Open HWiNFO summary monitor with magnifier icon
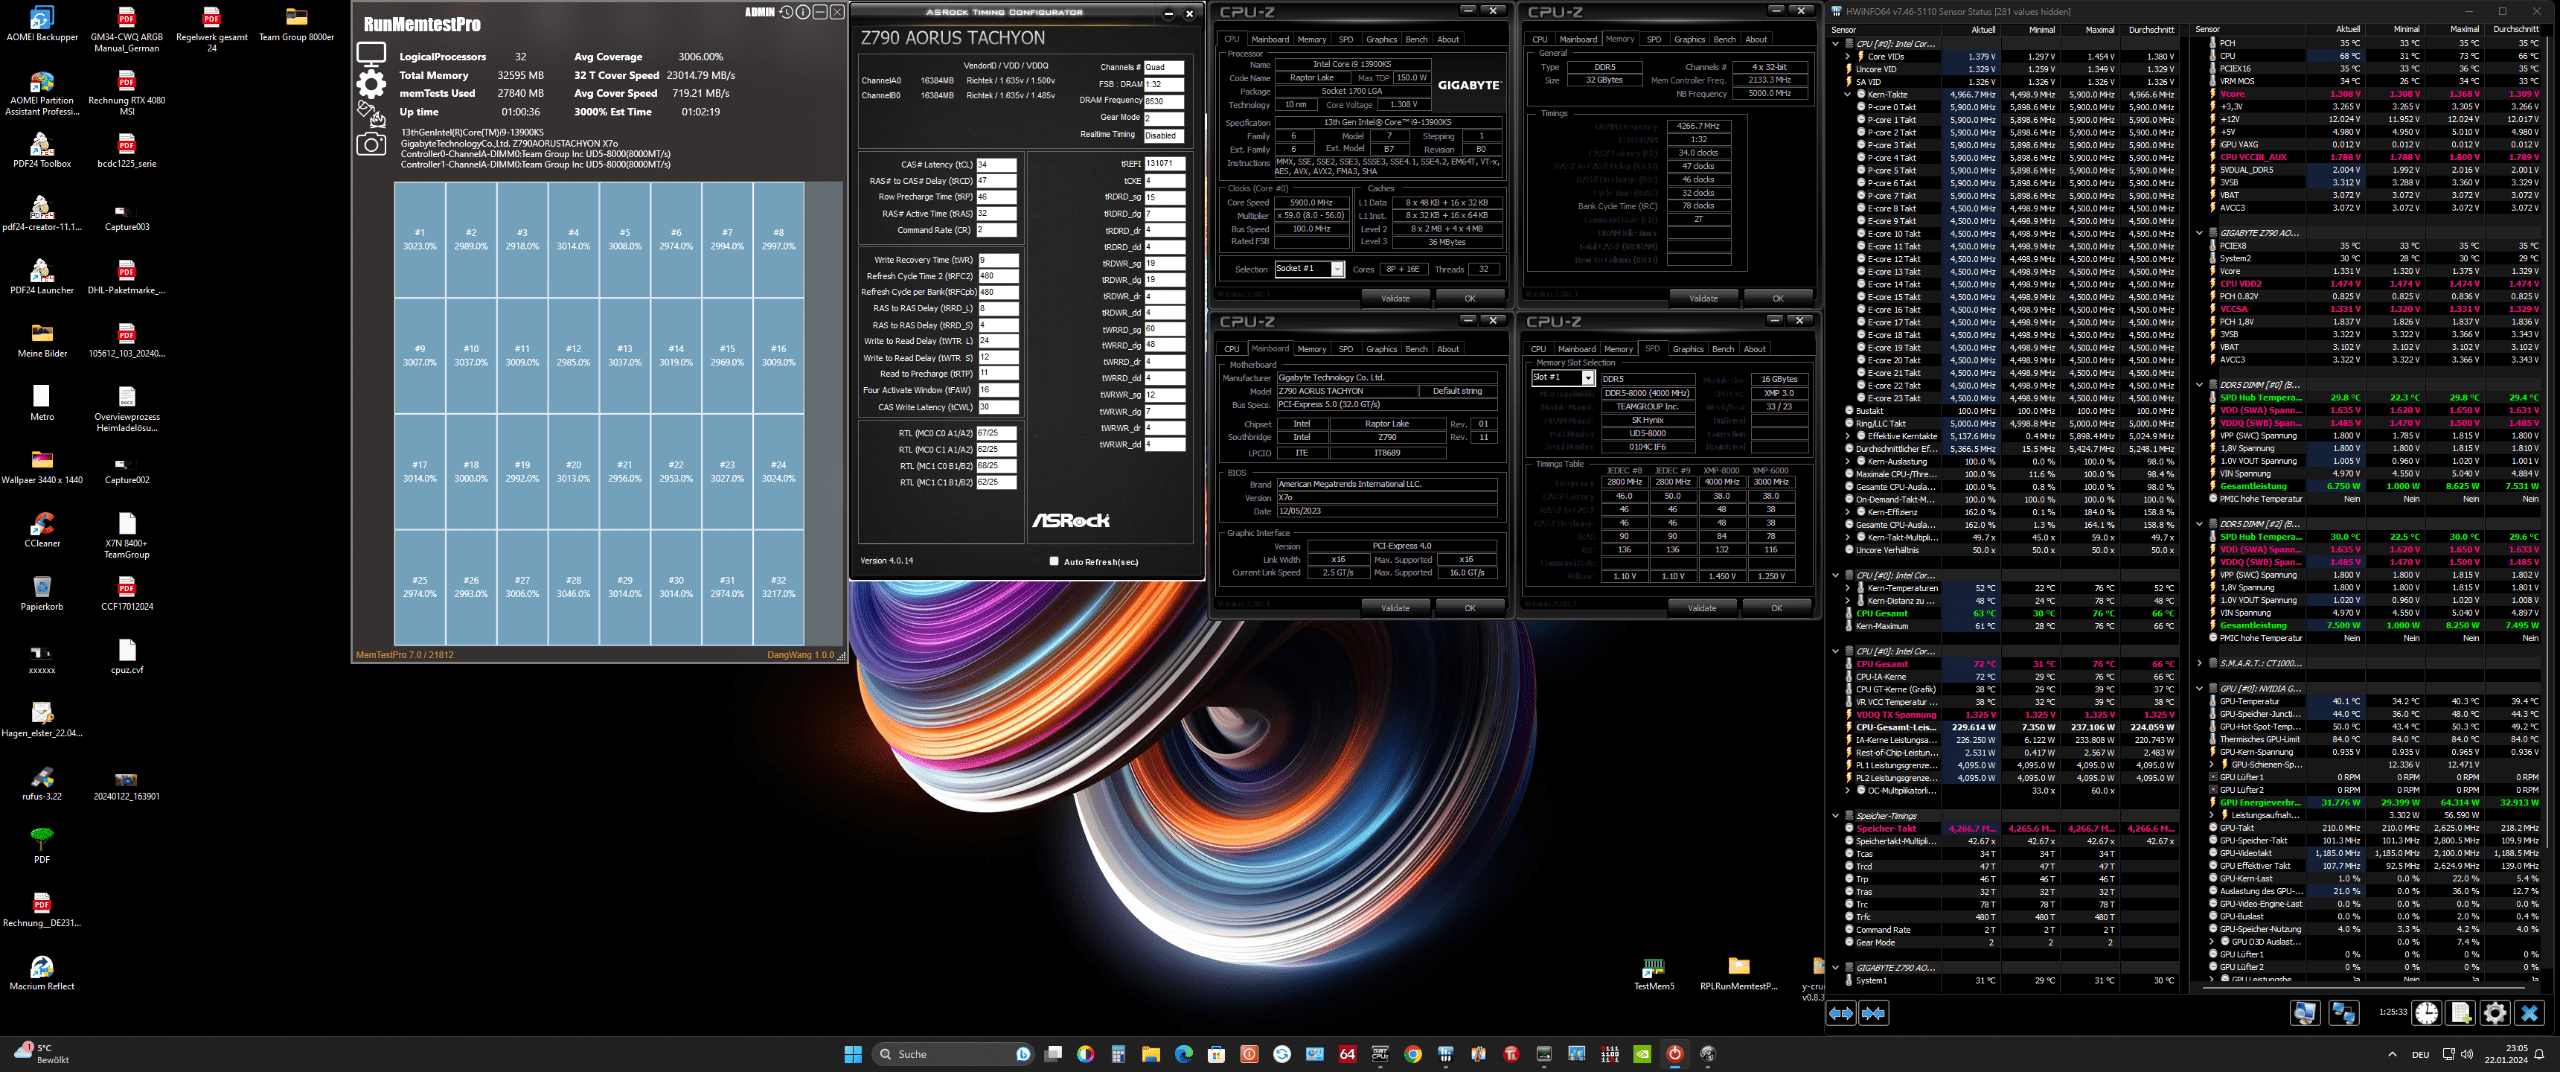2560x1072 pixels. click(2304, 1013)
